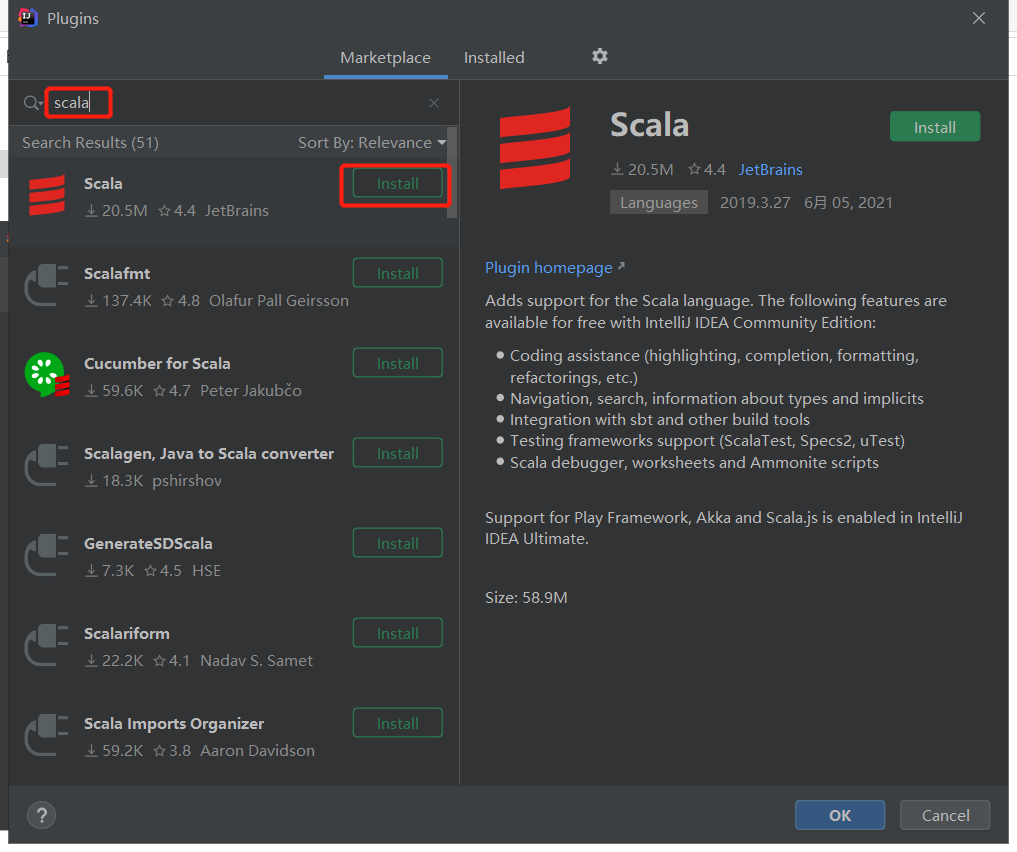The width and height of the screenshot is (1017, 852).
Task: Install Cucumber for Scala plugin
Action: (398, 364)
